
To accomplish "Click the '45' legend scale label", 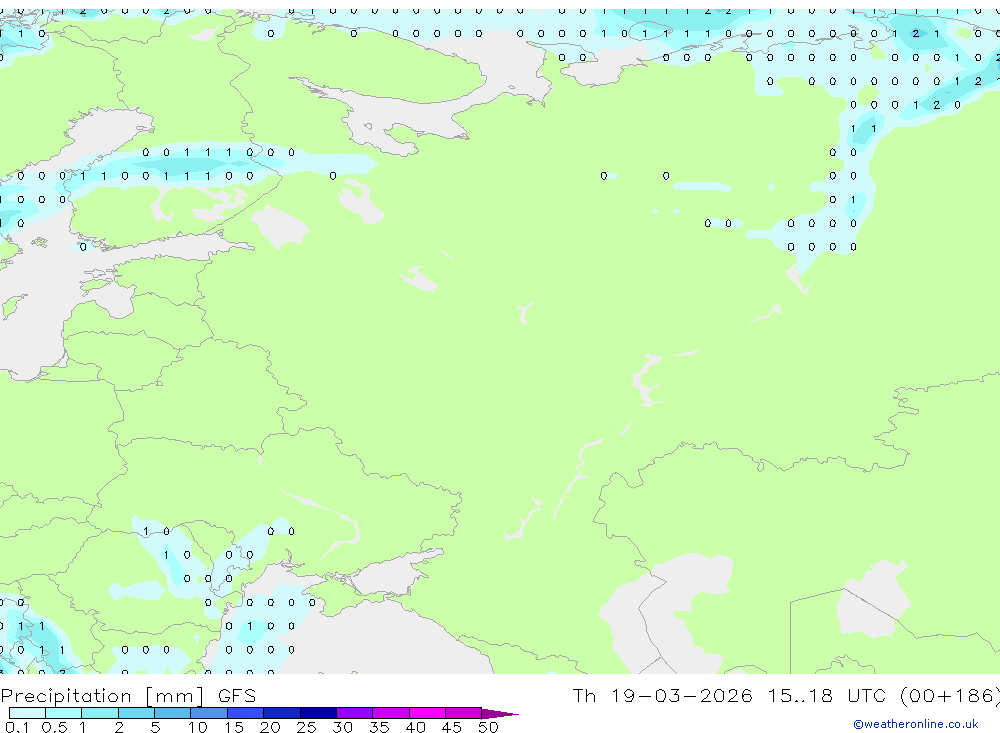I will coord(452,727).
